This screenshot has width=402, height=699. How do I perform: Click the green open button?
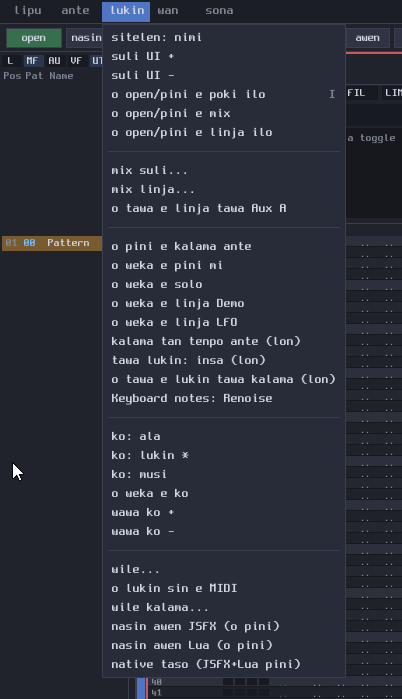click(34, 38)
